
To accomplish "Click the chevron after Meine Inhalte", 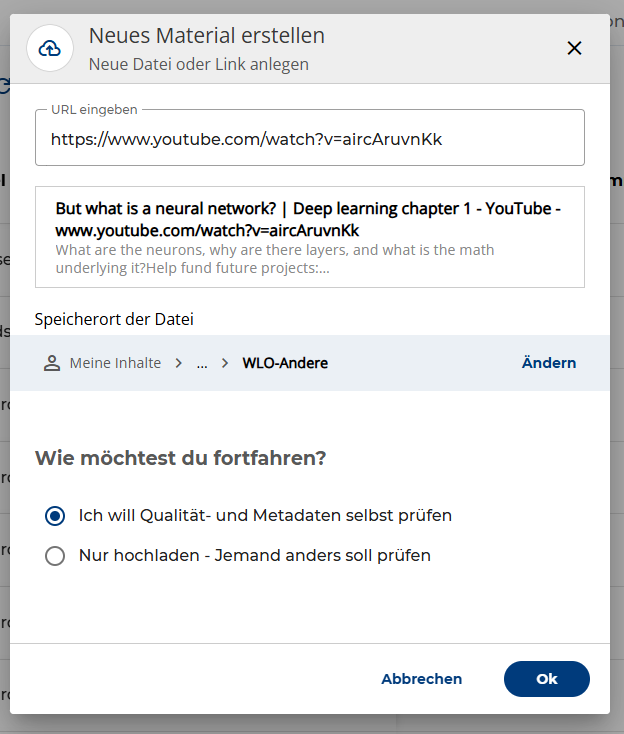I will 178,363.
